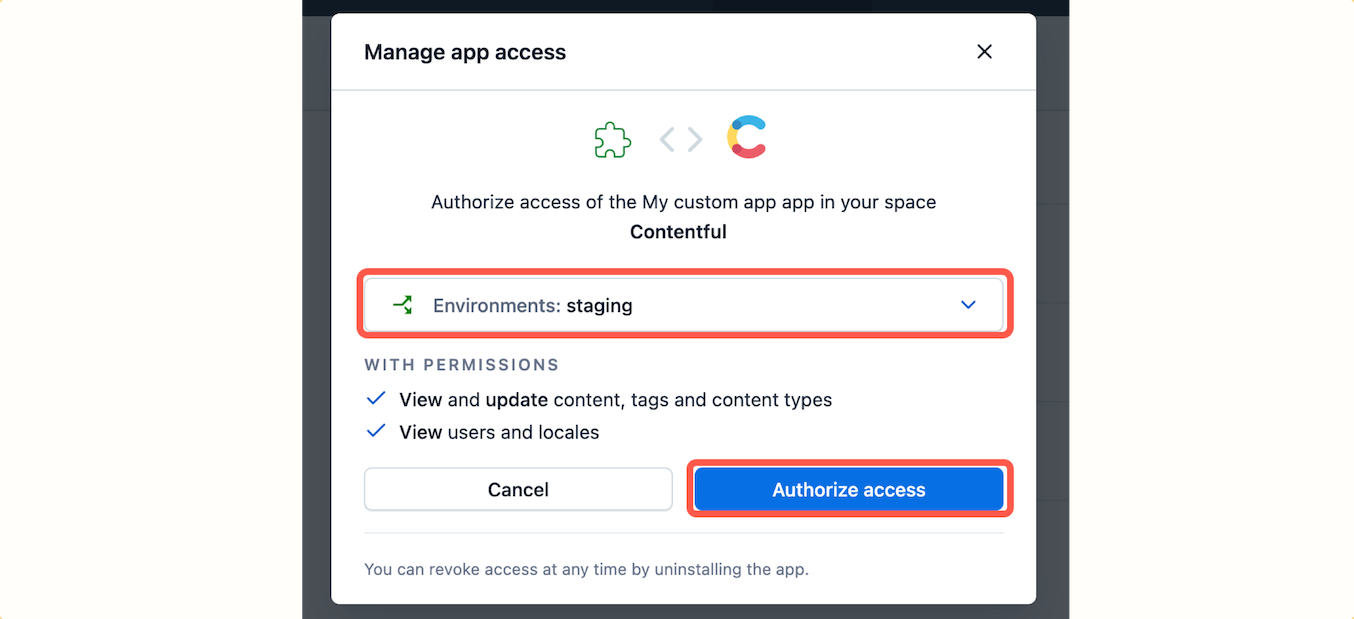The image size is (1354, 619).
Task: Click the 'staging' environment value text
Action: tap(599, 306)
